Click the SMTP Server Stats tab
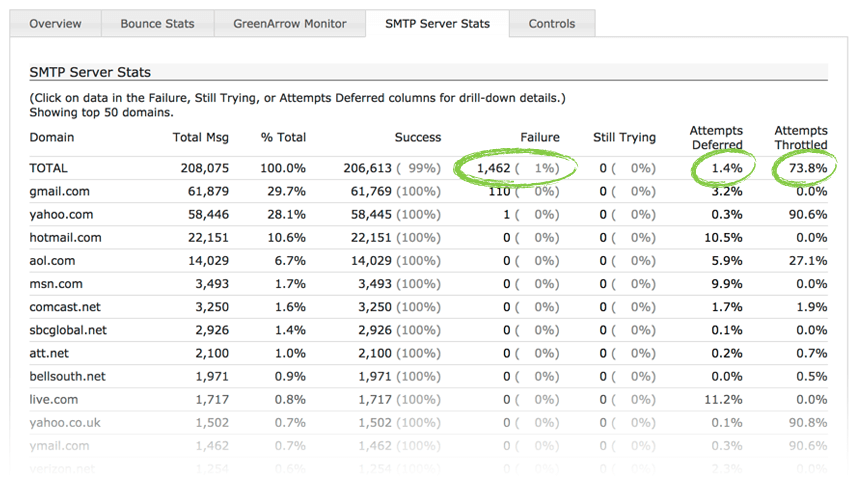This screenshot has width=858, height=481. [437, 23]
